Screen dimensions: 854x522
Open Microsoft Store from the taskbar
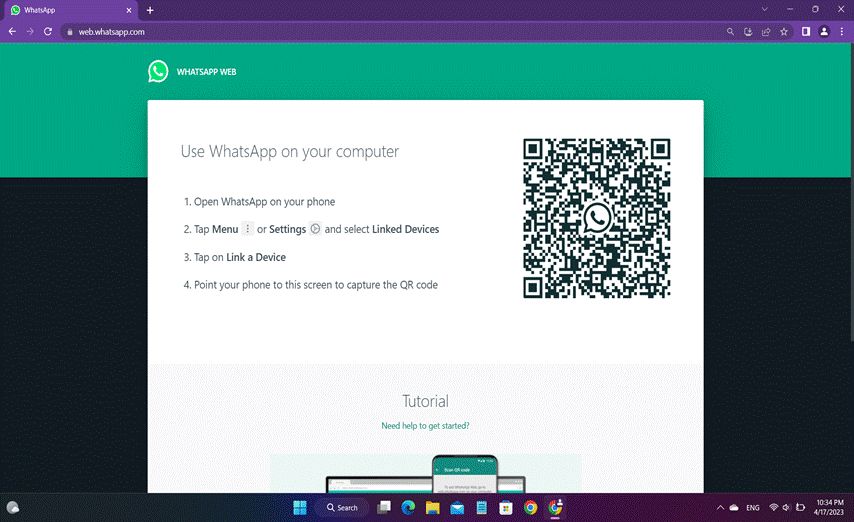[506, 507]
